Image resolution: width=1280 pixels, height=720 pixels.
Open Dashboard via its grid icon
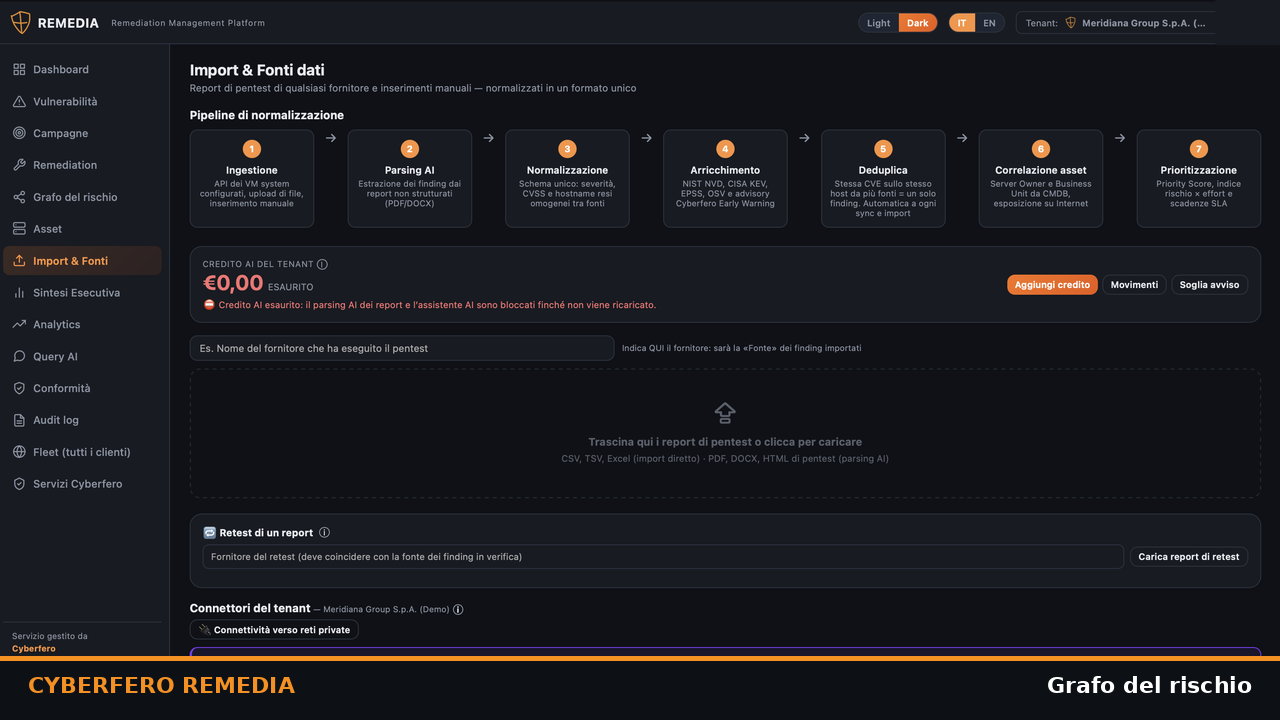tap(19, 70)
